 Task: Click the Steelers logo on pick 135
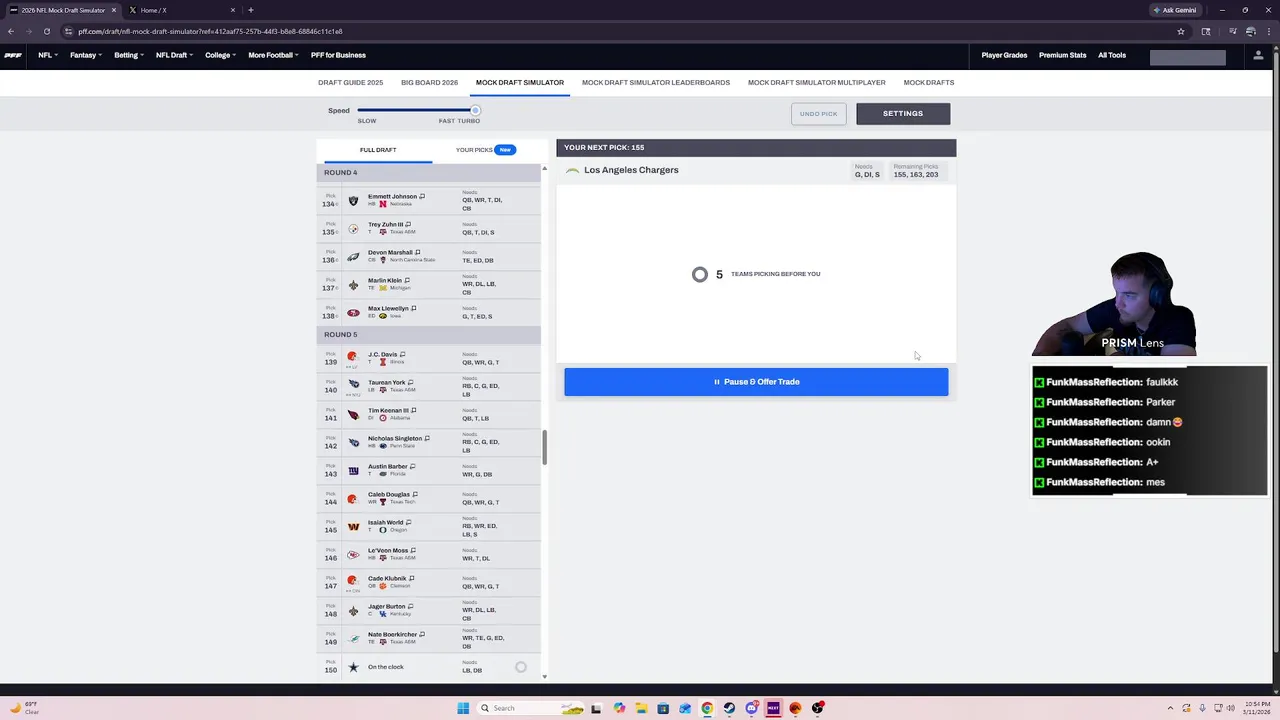point(353,229)
